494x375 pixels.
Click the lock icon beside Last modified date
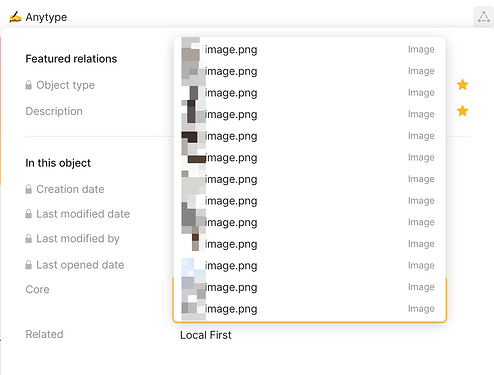coord(29,214)
